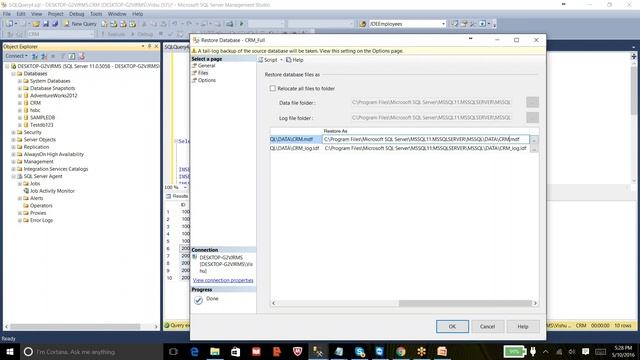Click the browse button for the CRM.mdf row
This screenshot has width=640, height=360.
(534, 140)
